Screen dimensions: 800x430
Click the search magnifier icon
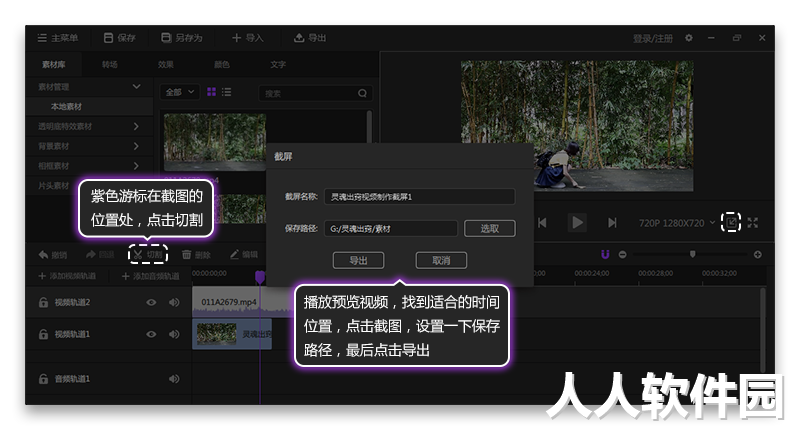pyautogui.click(x=362, y=93)
